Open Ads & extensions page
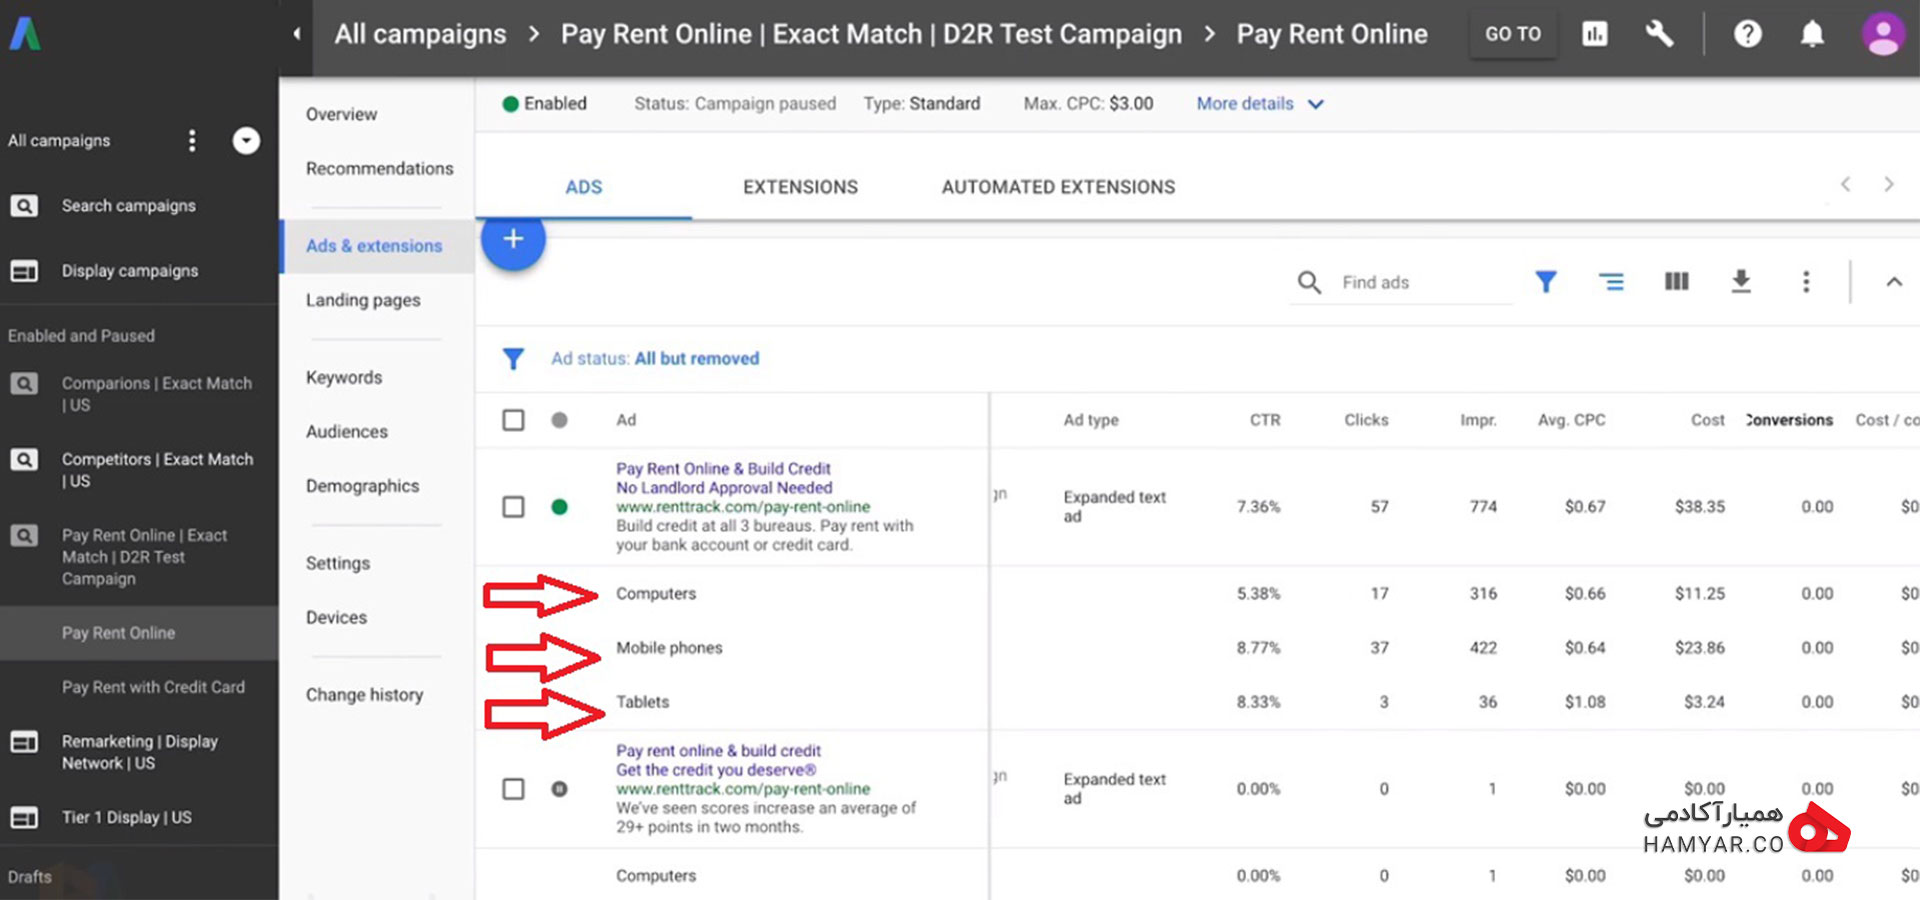 point(374,246)
